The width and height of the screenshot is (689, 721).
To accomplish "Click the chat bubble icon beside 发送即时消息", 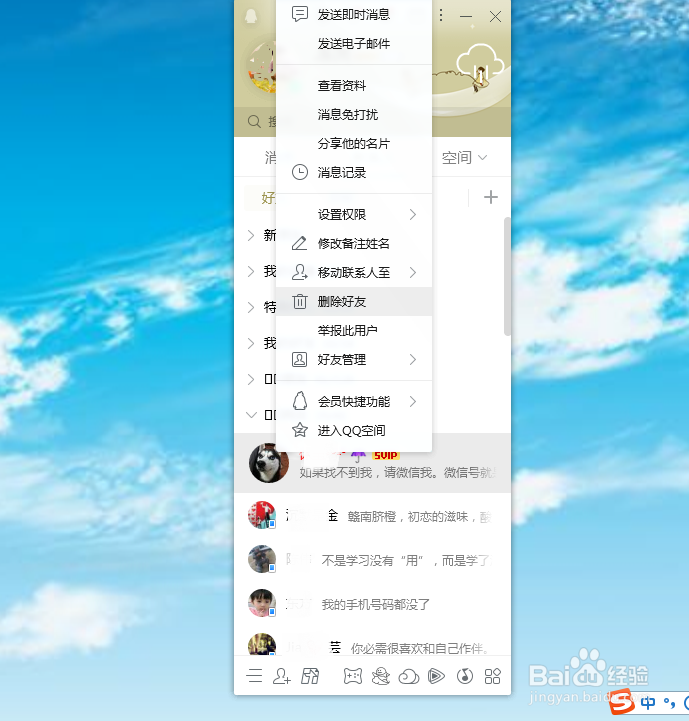I will pos(300,14).
